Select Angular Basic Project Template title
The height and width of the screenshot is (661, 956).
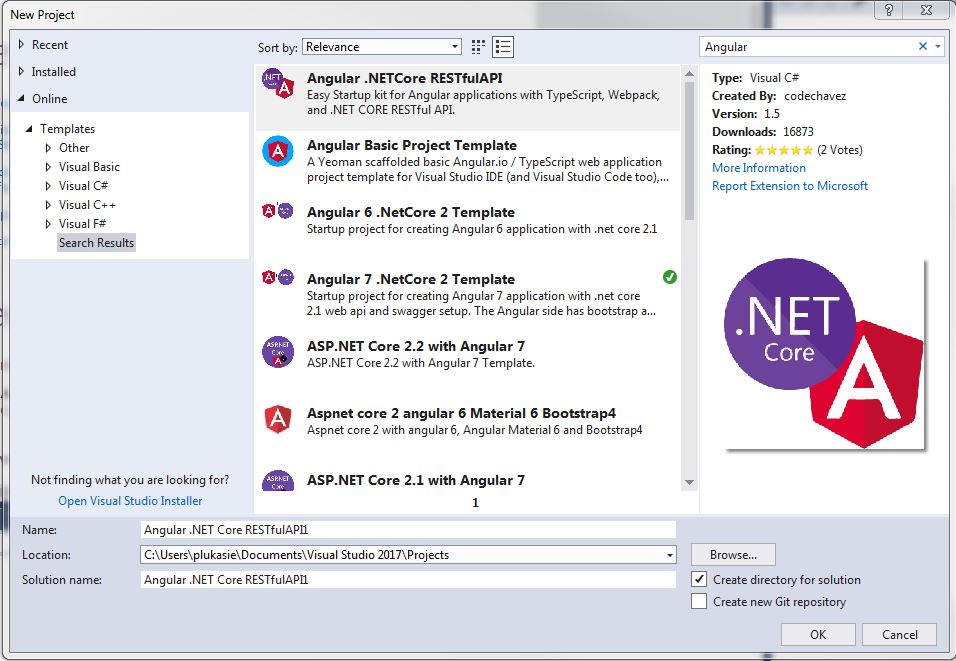click(x=412, y=145)
